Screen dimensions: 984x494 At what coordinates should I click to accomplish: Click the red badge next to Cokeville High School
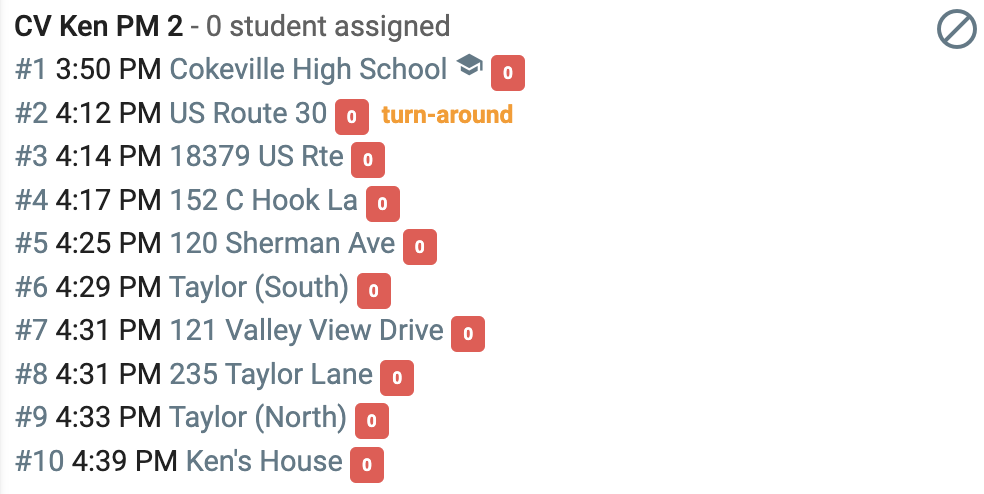[508, 73]
